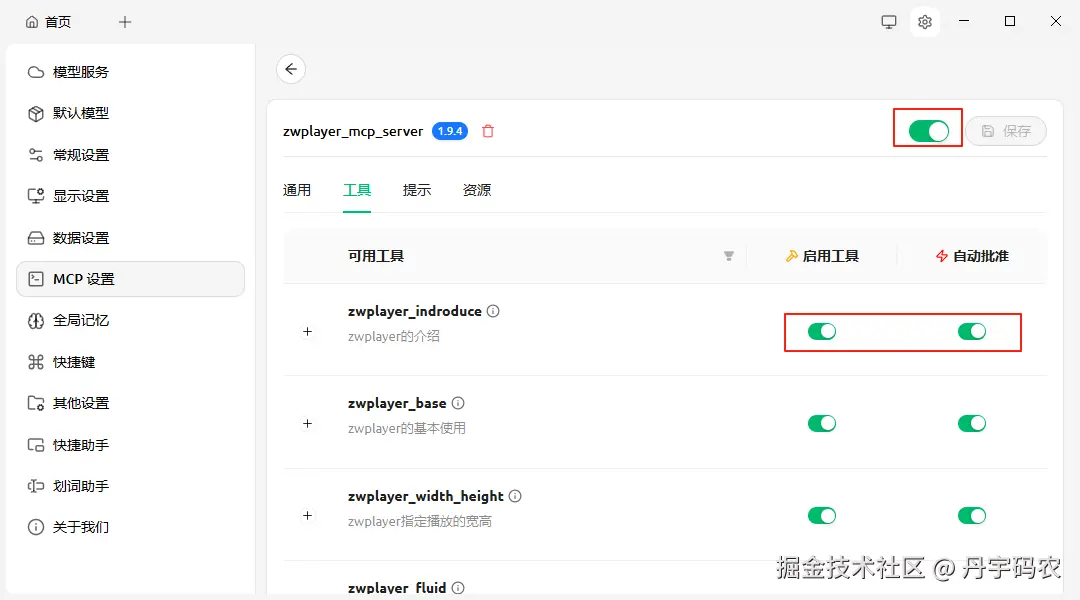Toggle the zwplayer_mcp_server master switch
This screenshot has width=1080, height=600.
pos(928,131)
